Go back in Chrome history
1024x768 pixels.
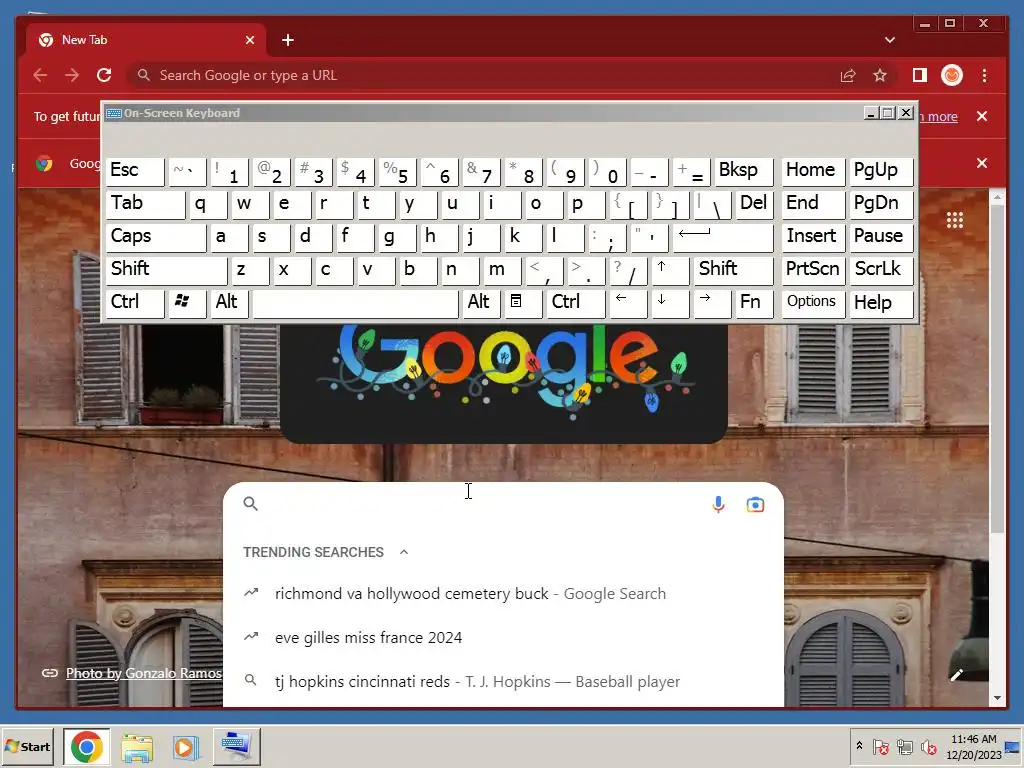40,75
